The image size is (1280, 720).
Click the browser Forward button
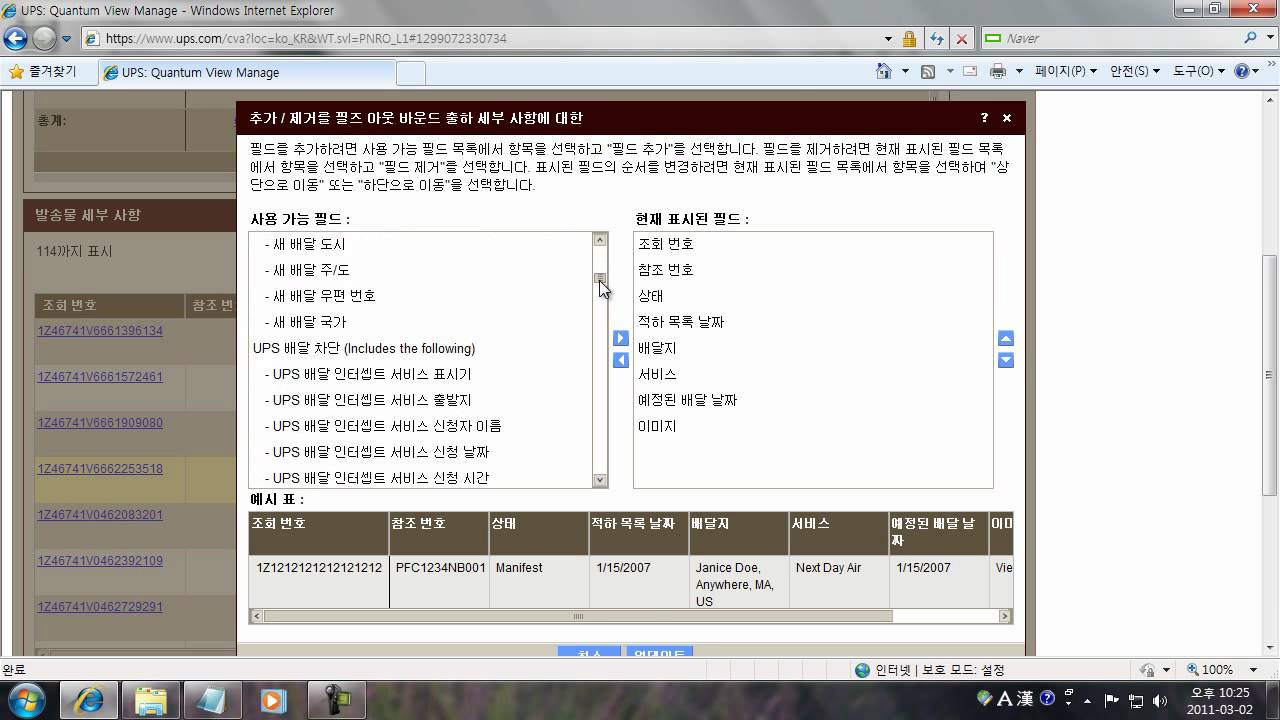point(44,39)
